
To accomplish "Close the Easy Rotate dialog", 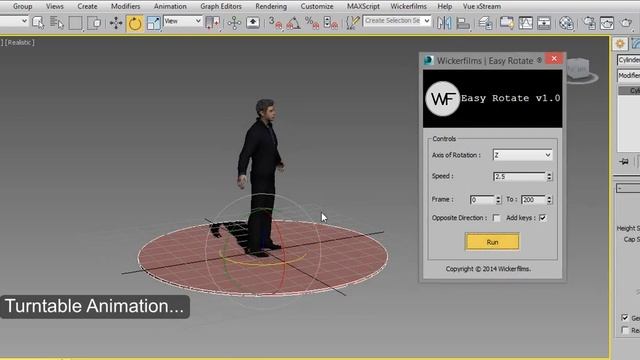I will click(x=554, y=59).
